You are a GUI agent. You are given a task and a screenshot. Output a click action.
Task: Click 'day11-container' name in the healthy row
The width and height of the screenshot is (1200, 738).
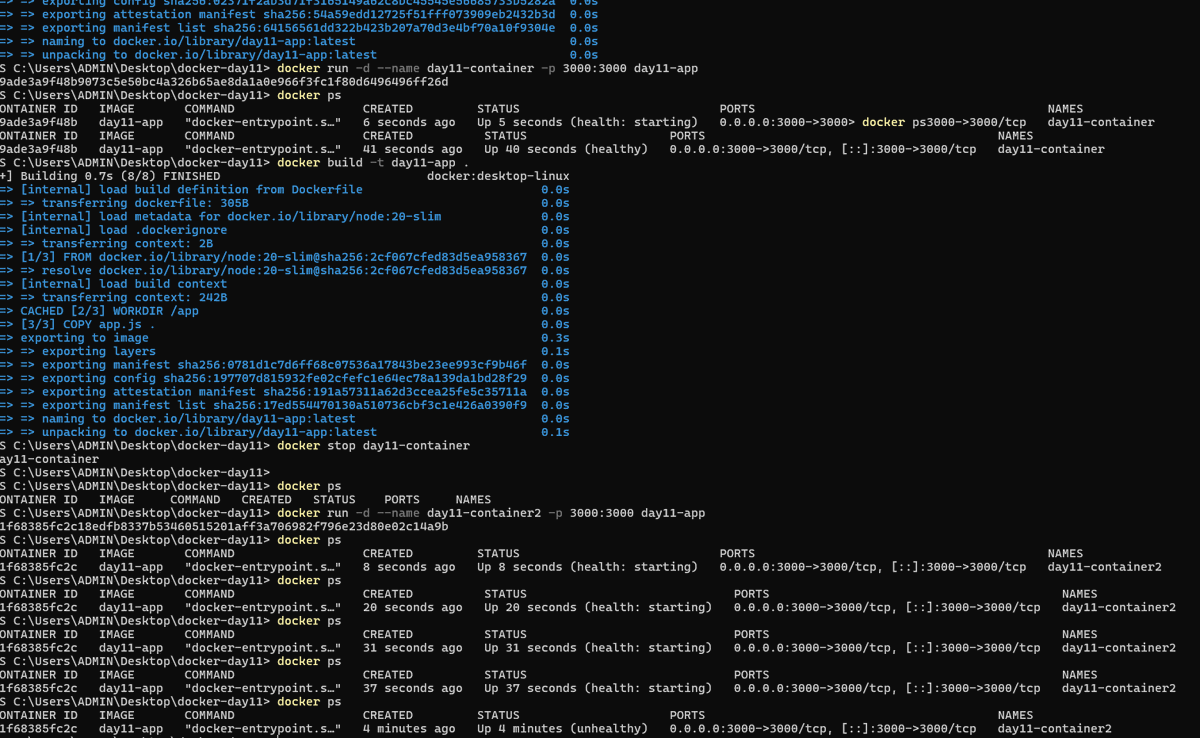click(x=1051, y=149)
